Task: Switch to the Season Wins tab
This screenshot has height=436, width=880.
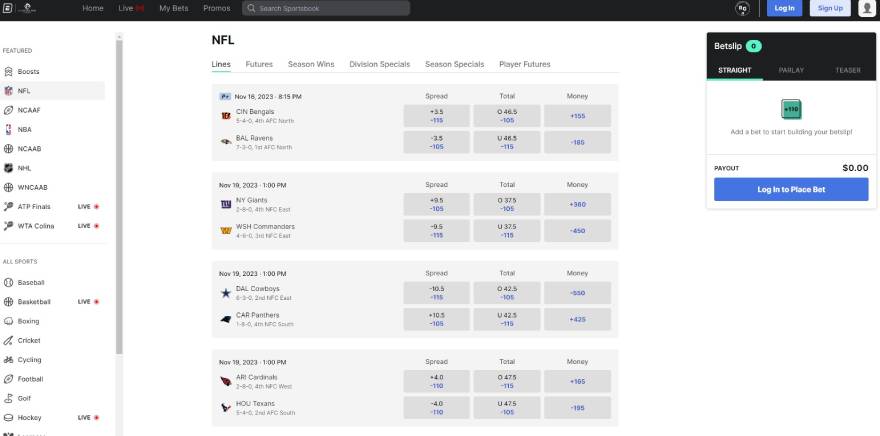Action: (x=311, y=64)
